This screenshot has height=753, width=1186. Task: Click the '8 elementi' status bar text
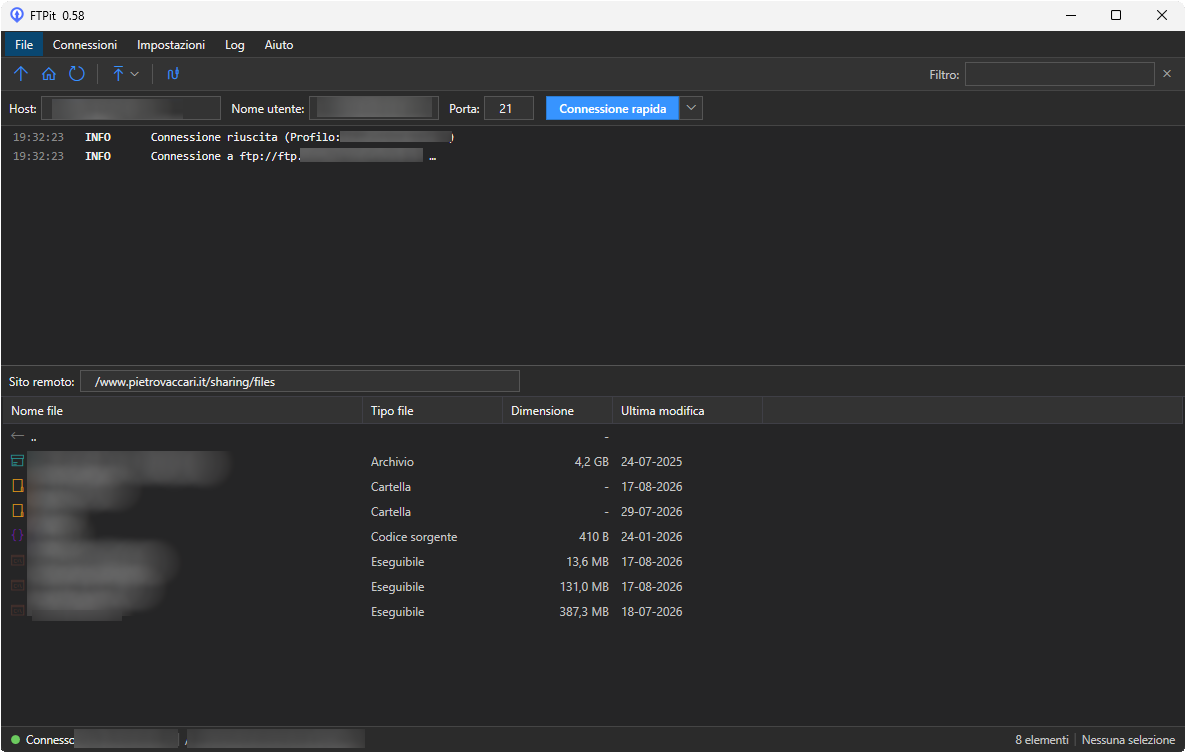[x=1042, y=739]
